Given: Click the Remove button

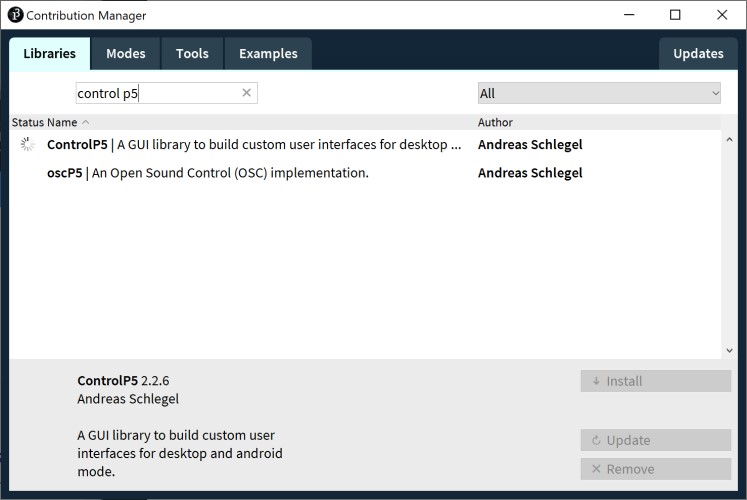Looking at the screenshot, I should tap(655, 469).
